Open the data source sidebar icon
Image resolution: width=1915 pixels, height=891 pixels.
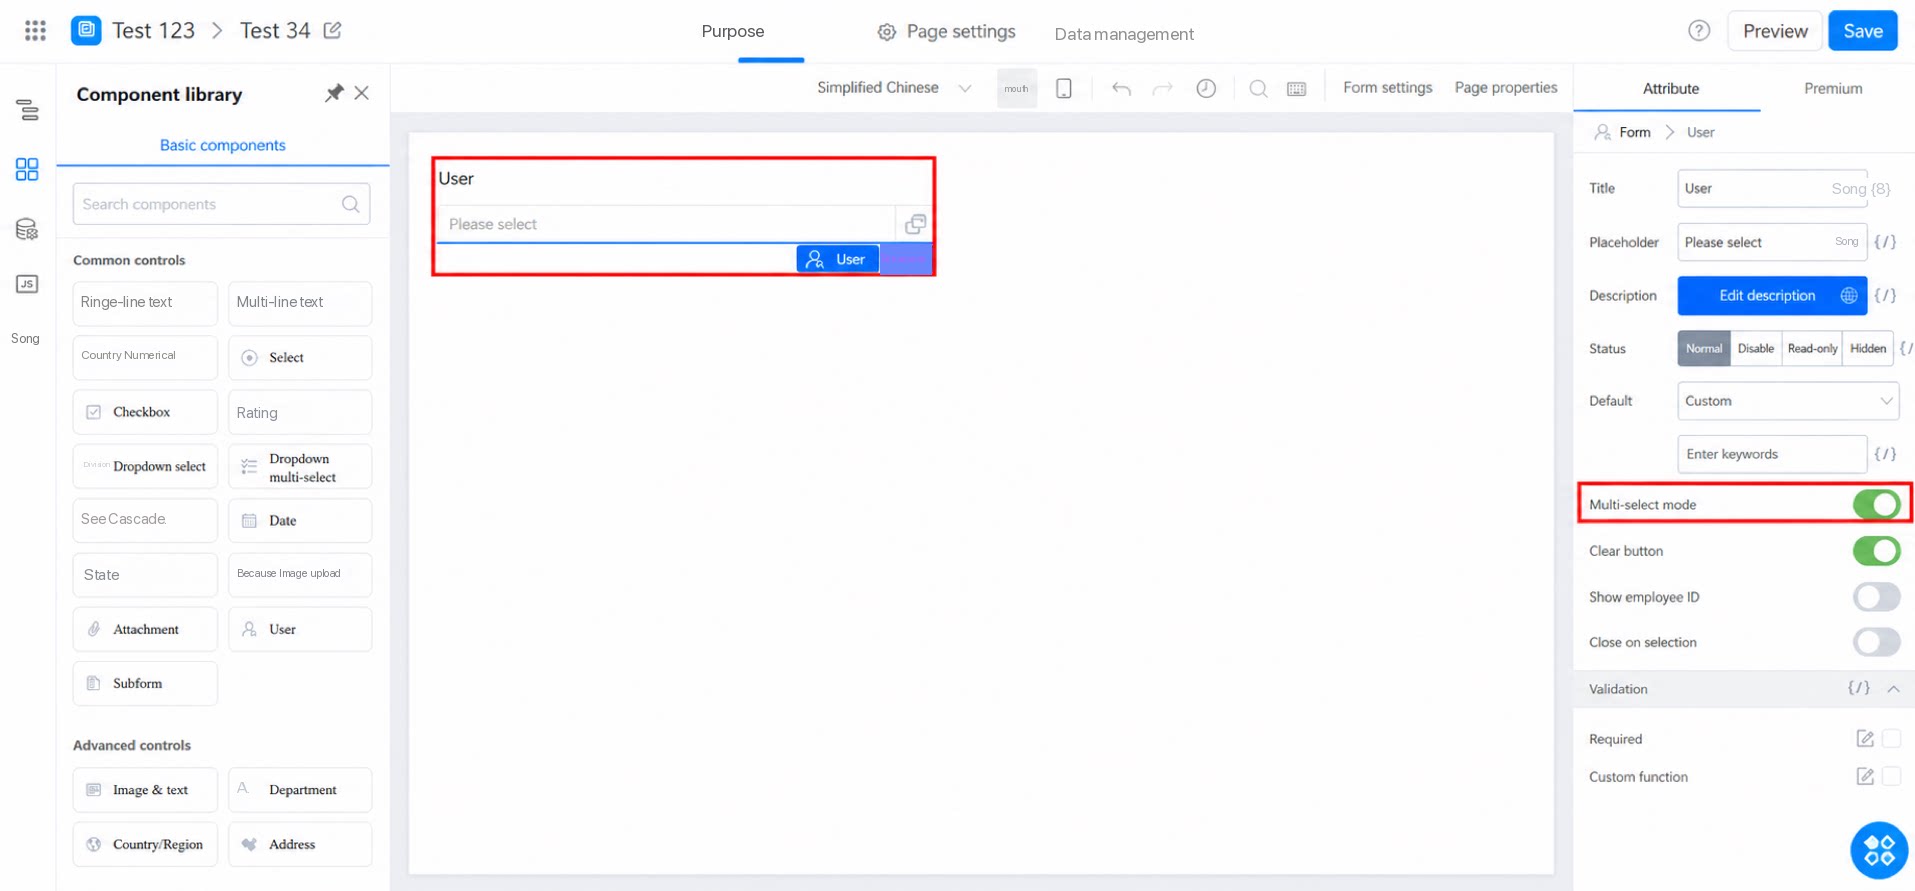tap(27, 229)
